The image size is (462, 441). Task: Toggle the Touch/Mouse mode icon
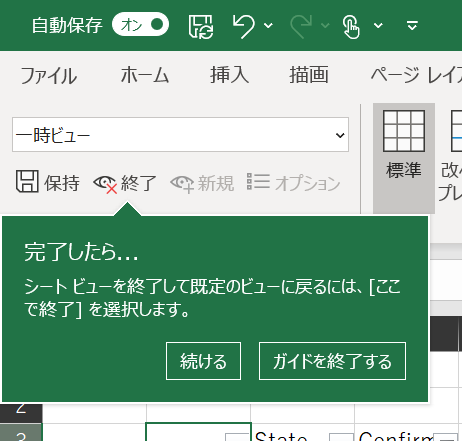351,26
